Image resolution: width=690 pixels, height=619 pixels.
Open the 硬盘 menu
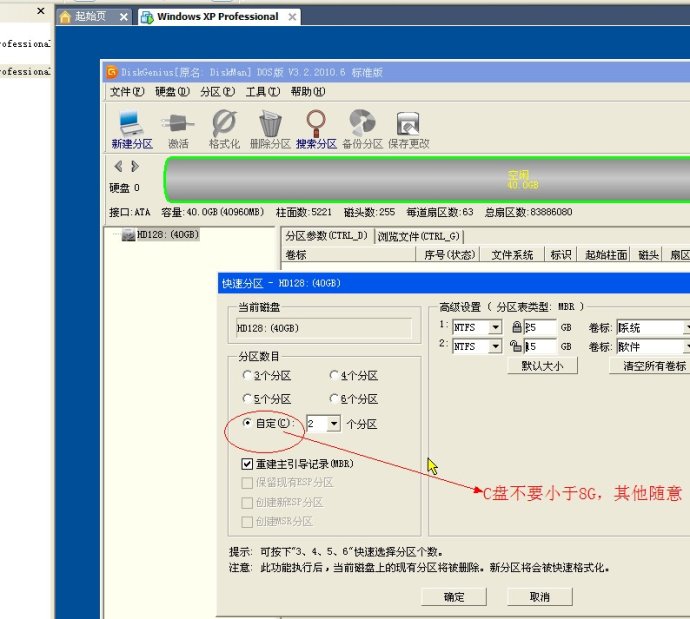(x=172, y=92)
